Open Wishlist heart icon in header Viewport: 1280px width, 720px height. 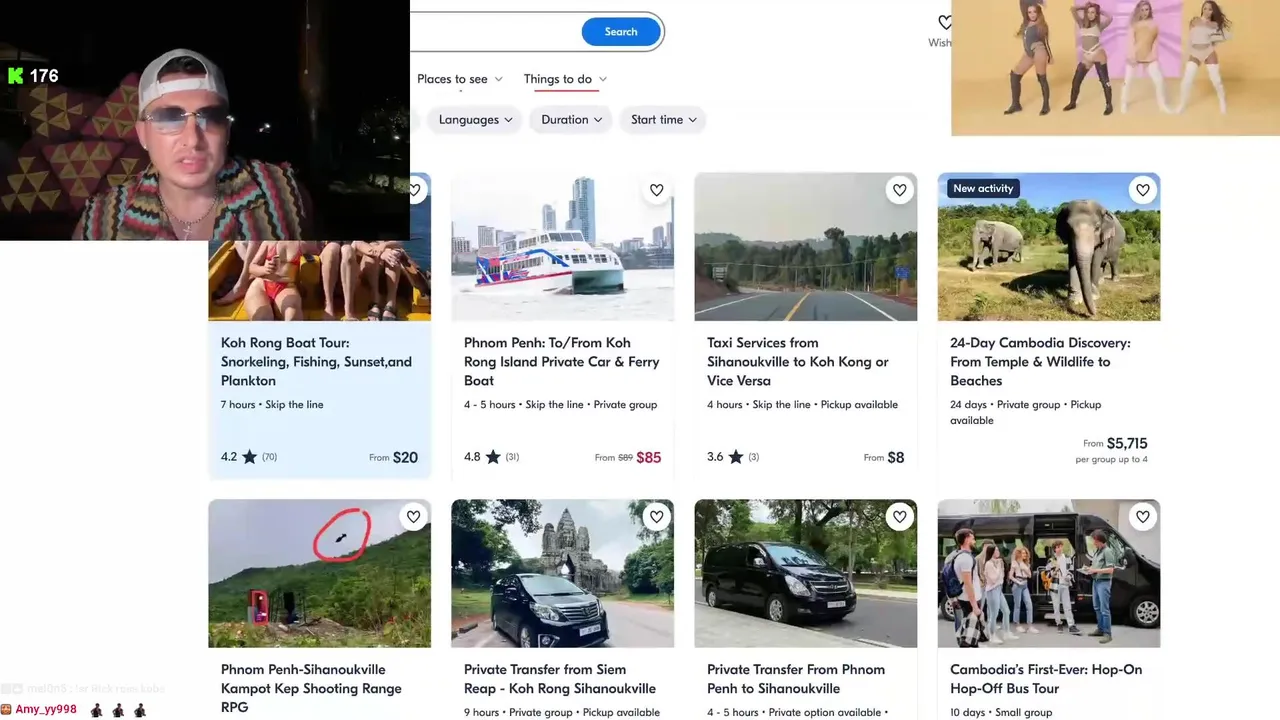tap(944, 23)
